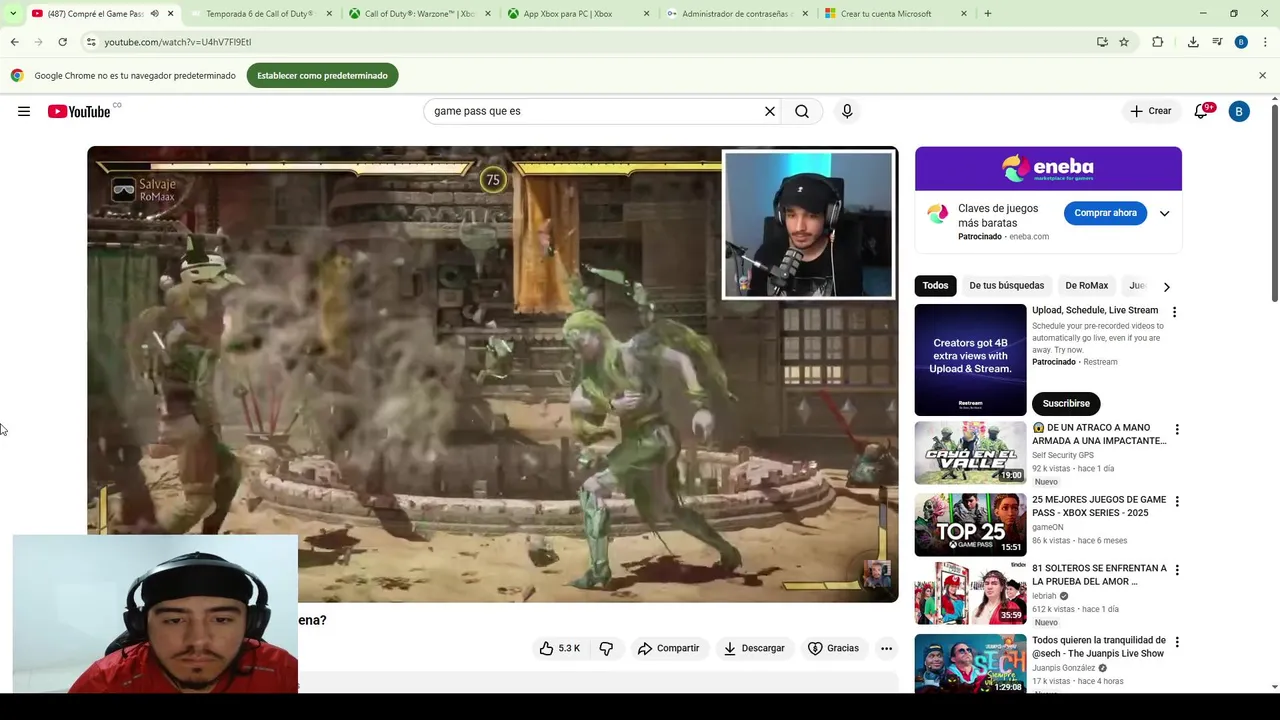The image size is (1280, 720).
Task: Click the Crear button
Action: click(1151, 111)
